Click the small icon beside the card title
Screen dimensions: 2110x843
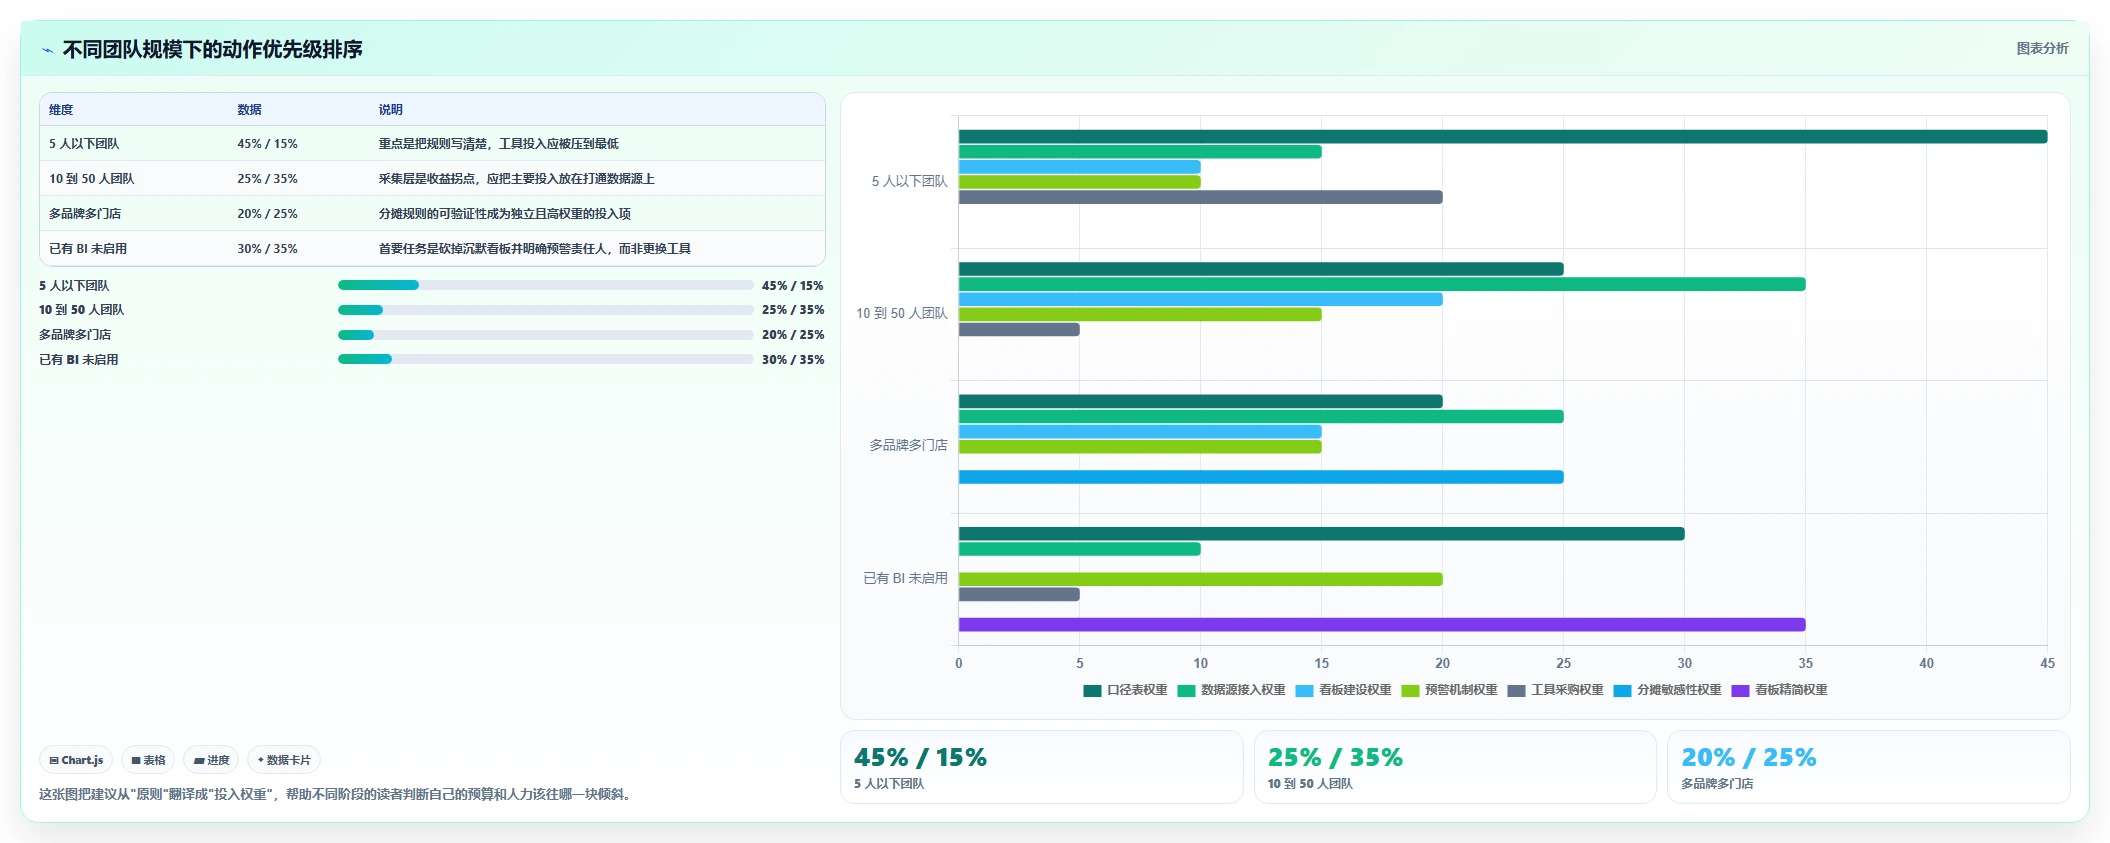pyautogui.click(x=47, y=50)
